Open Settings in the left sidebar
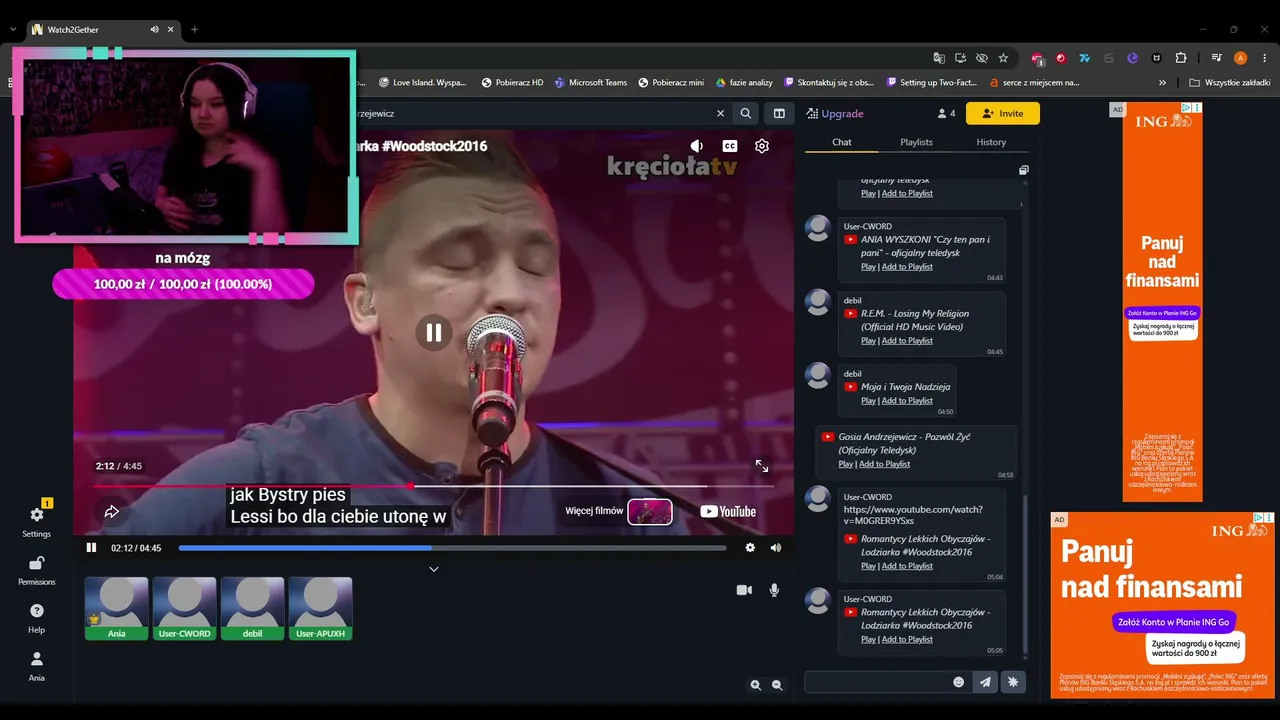Screen dimensions: 1280x720 [x=37, y=520]
